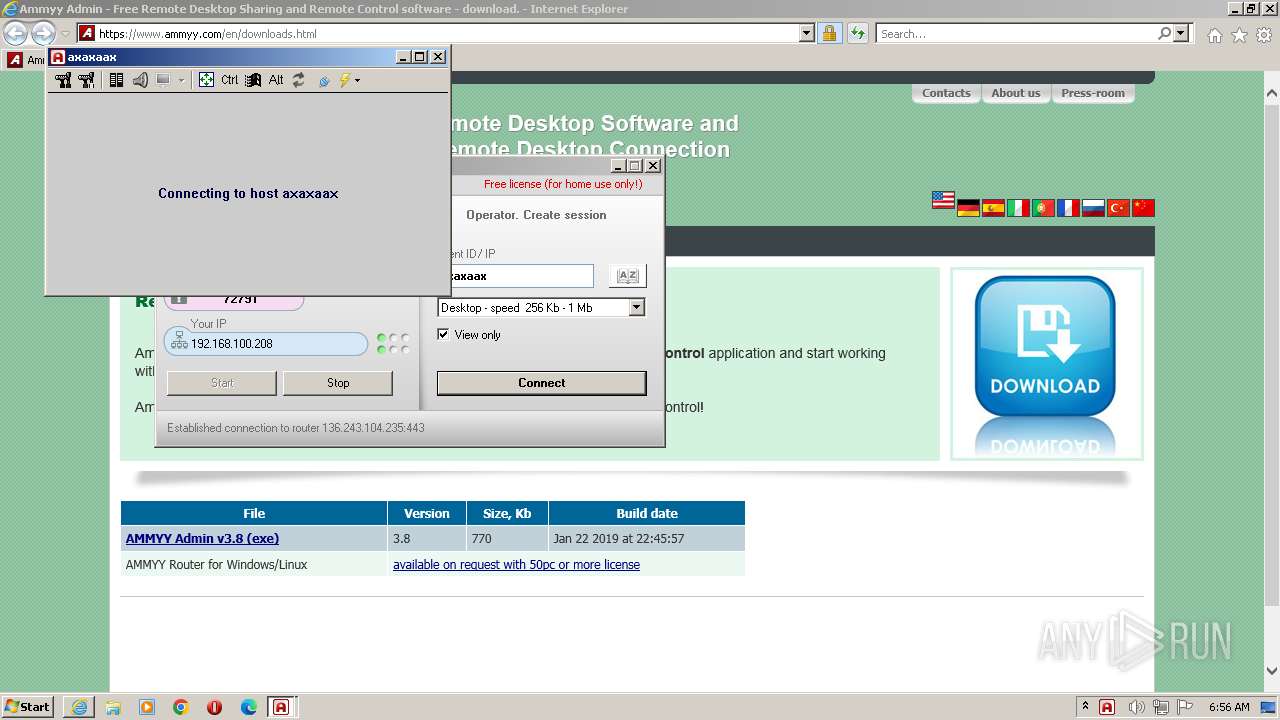This screenshot has height=720, width=1280.
Task: Click the Established connection status bar text
Action: pyautogui.click(x=296, y=428)
